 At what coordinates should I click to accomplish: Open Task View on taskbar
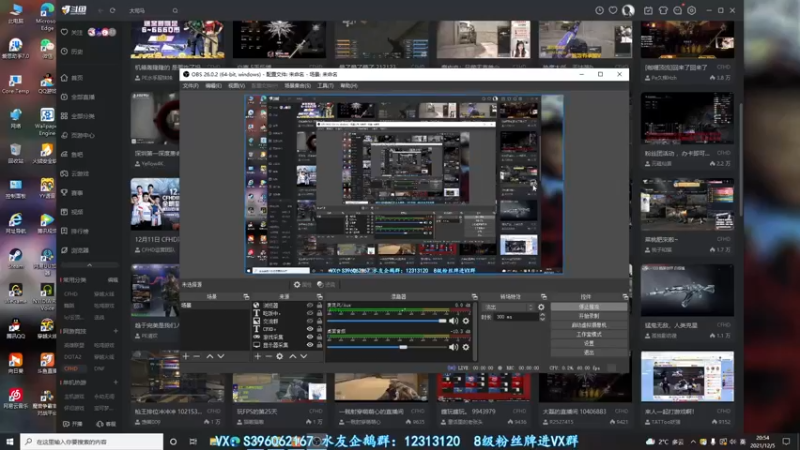coord(193,441)
